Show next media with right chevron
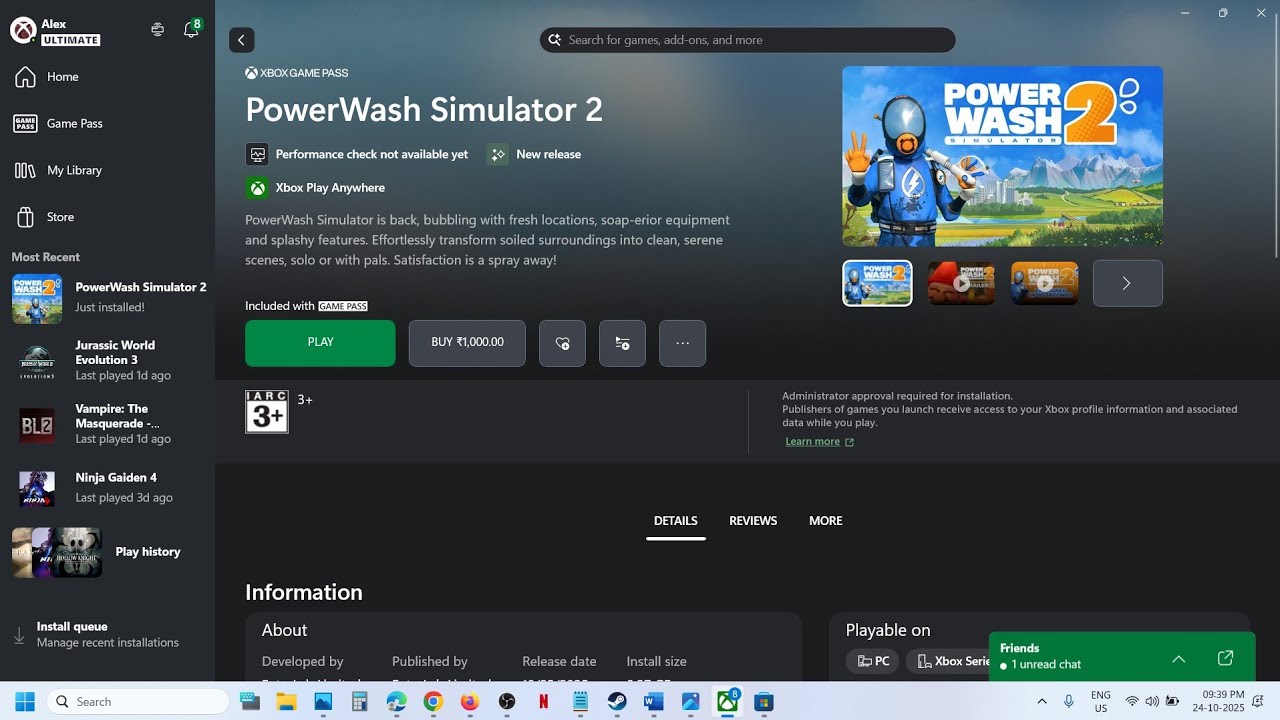The width and height of the screenshot is (1280, 720). pos(1127,283)
